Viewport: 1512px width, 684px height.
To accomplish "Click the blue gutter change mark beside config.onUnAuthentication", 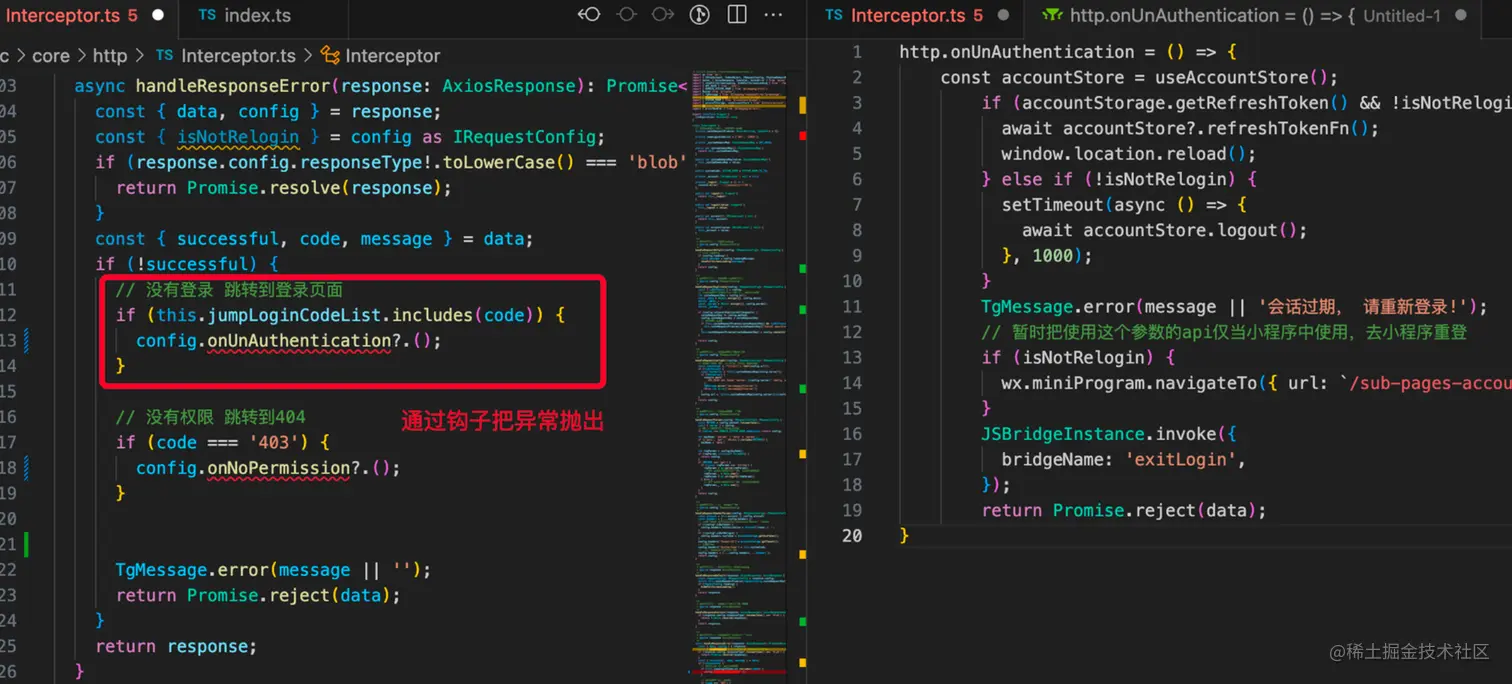I will [26, 340].
